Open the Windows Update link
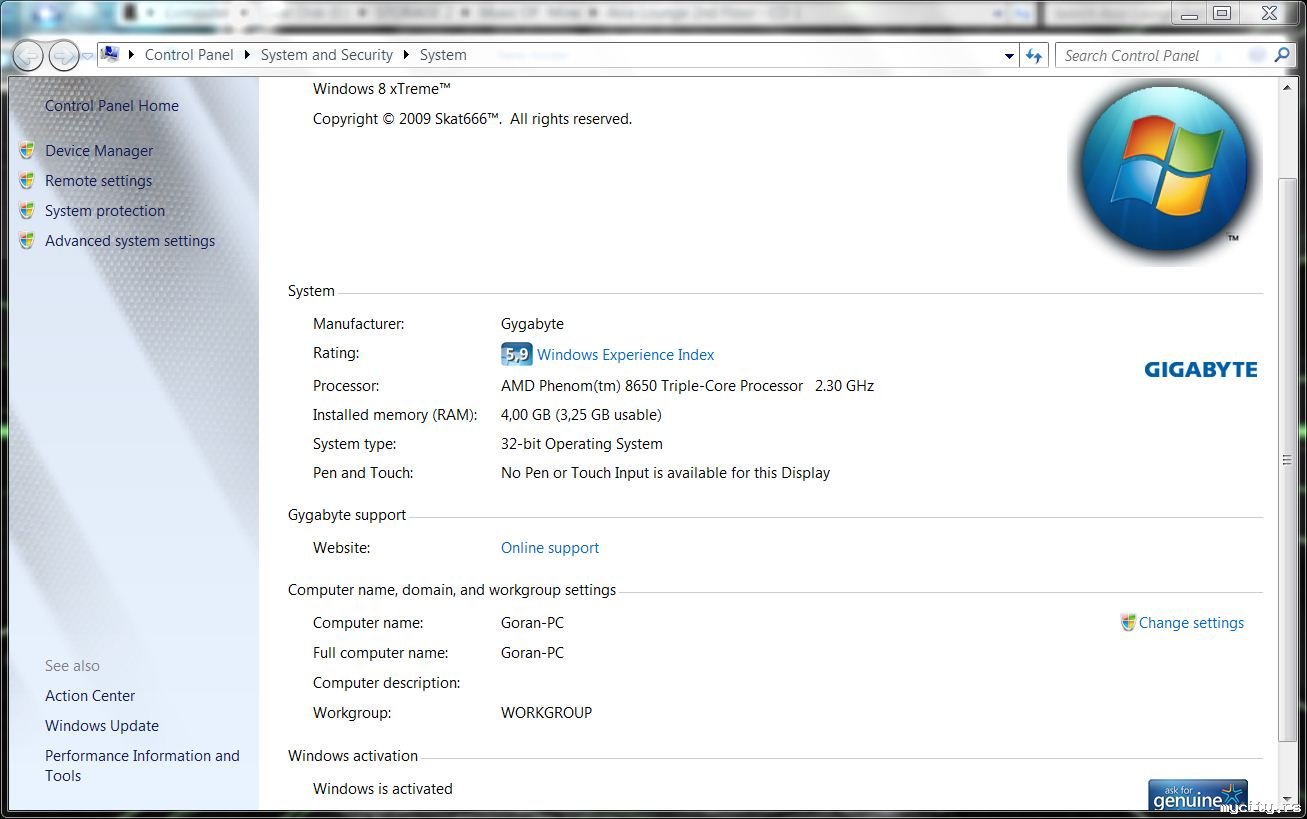The height and width of the screenshot is (819, 1307). (x=102, y=726)
